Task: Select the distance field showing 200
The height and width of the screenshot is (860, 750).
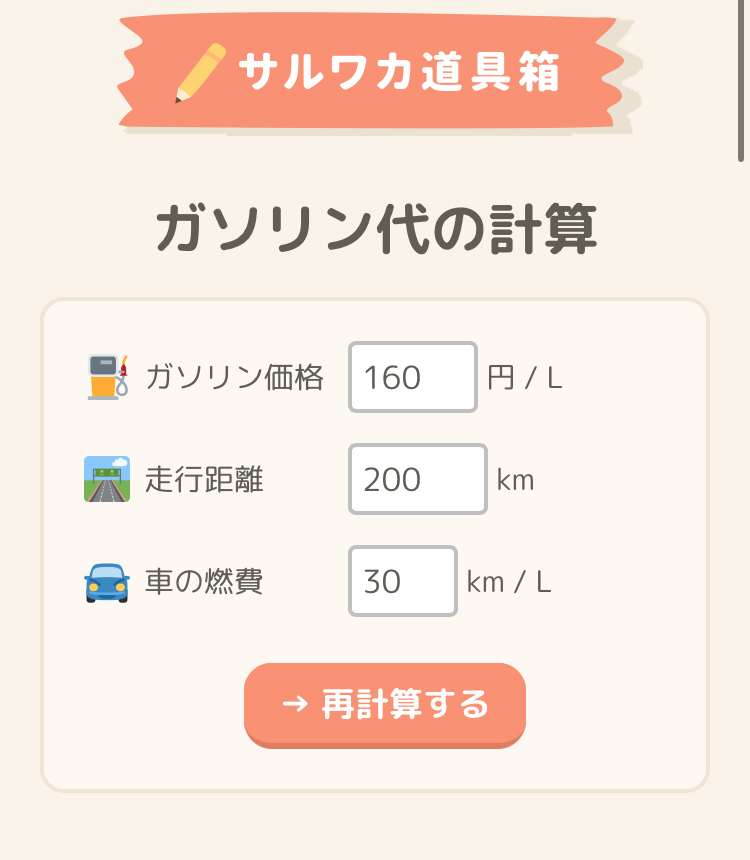Action: click(x=417, y=479)
